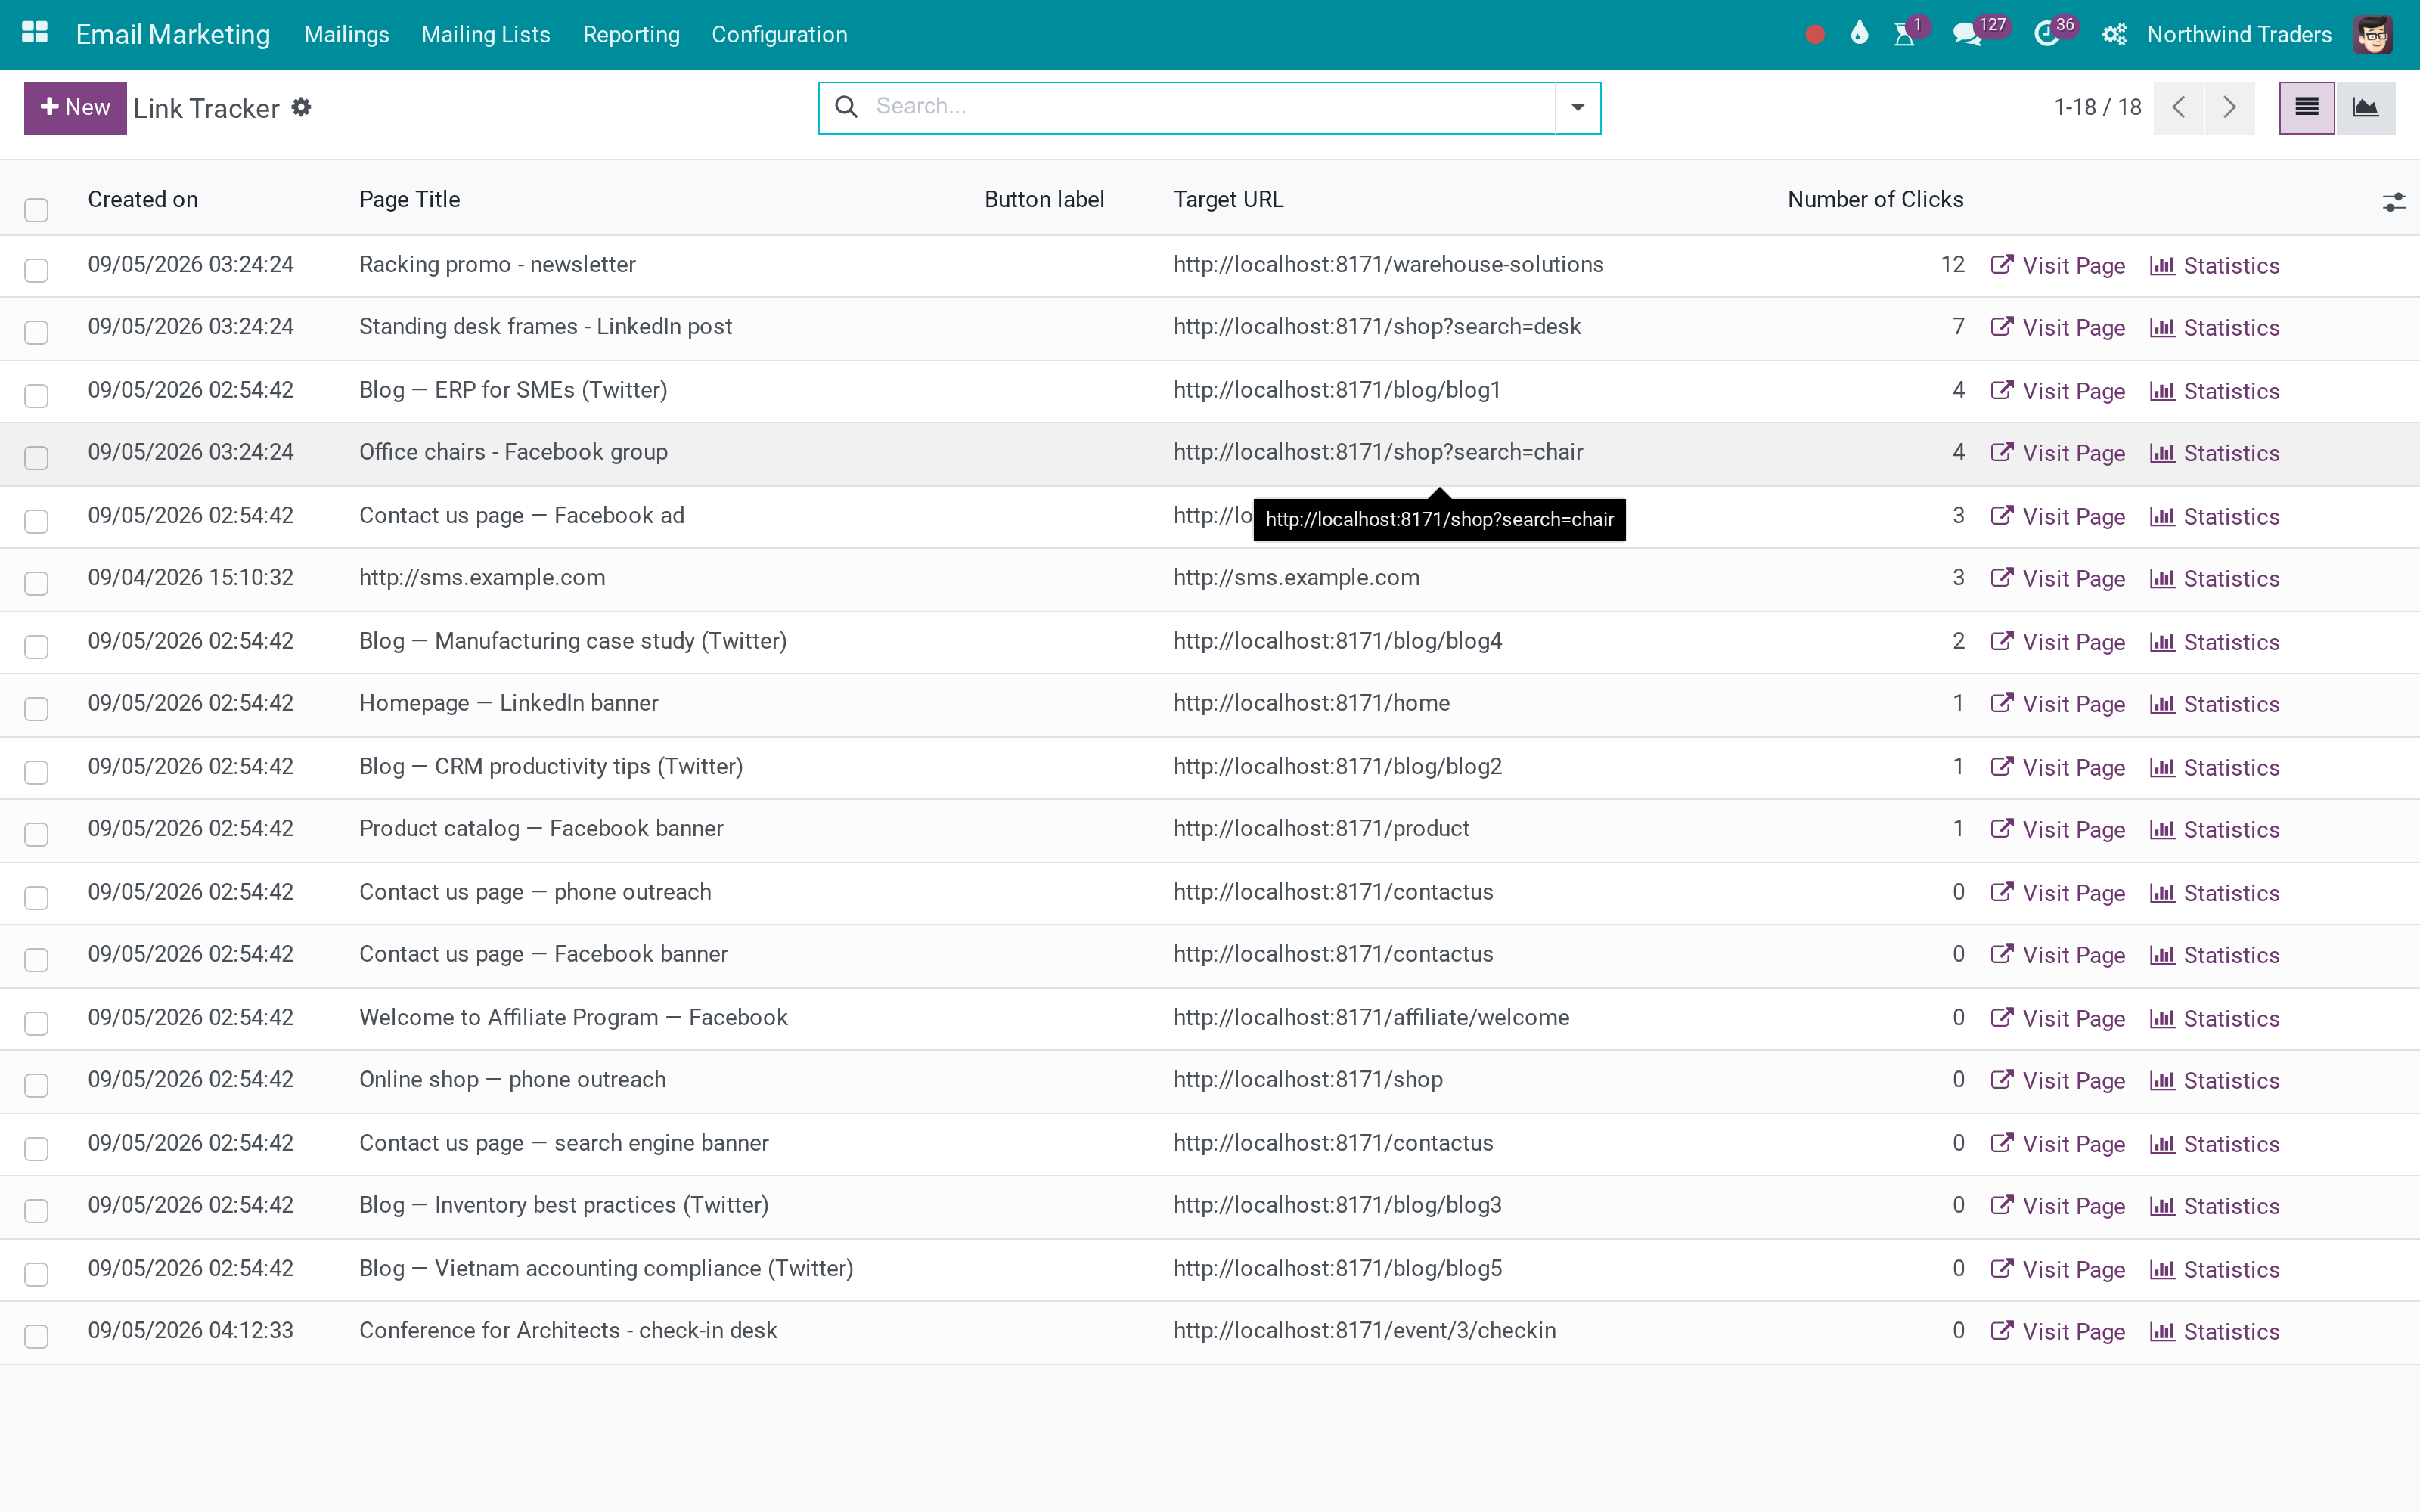Check the Standing desk frames row checkbox
The width and height of the screenshot is (2420, 1512).
tap(36, 332)
